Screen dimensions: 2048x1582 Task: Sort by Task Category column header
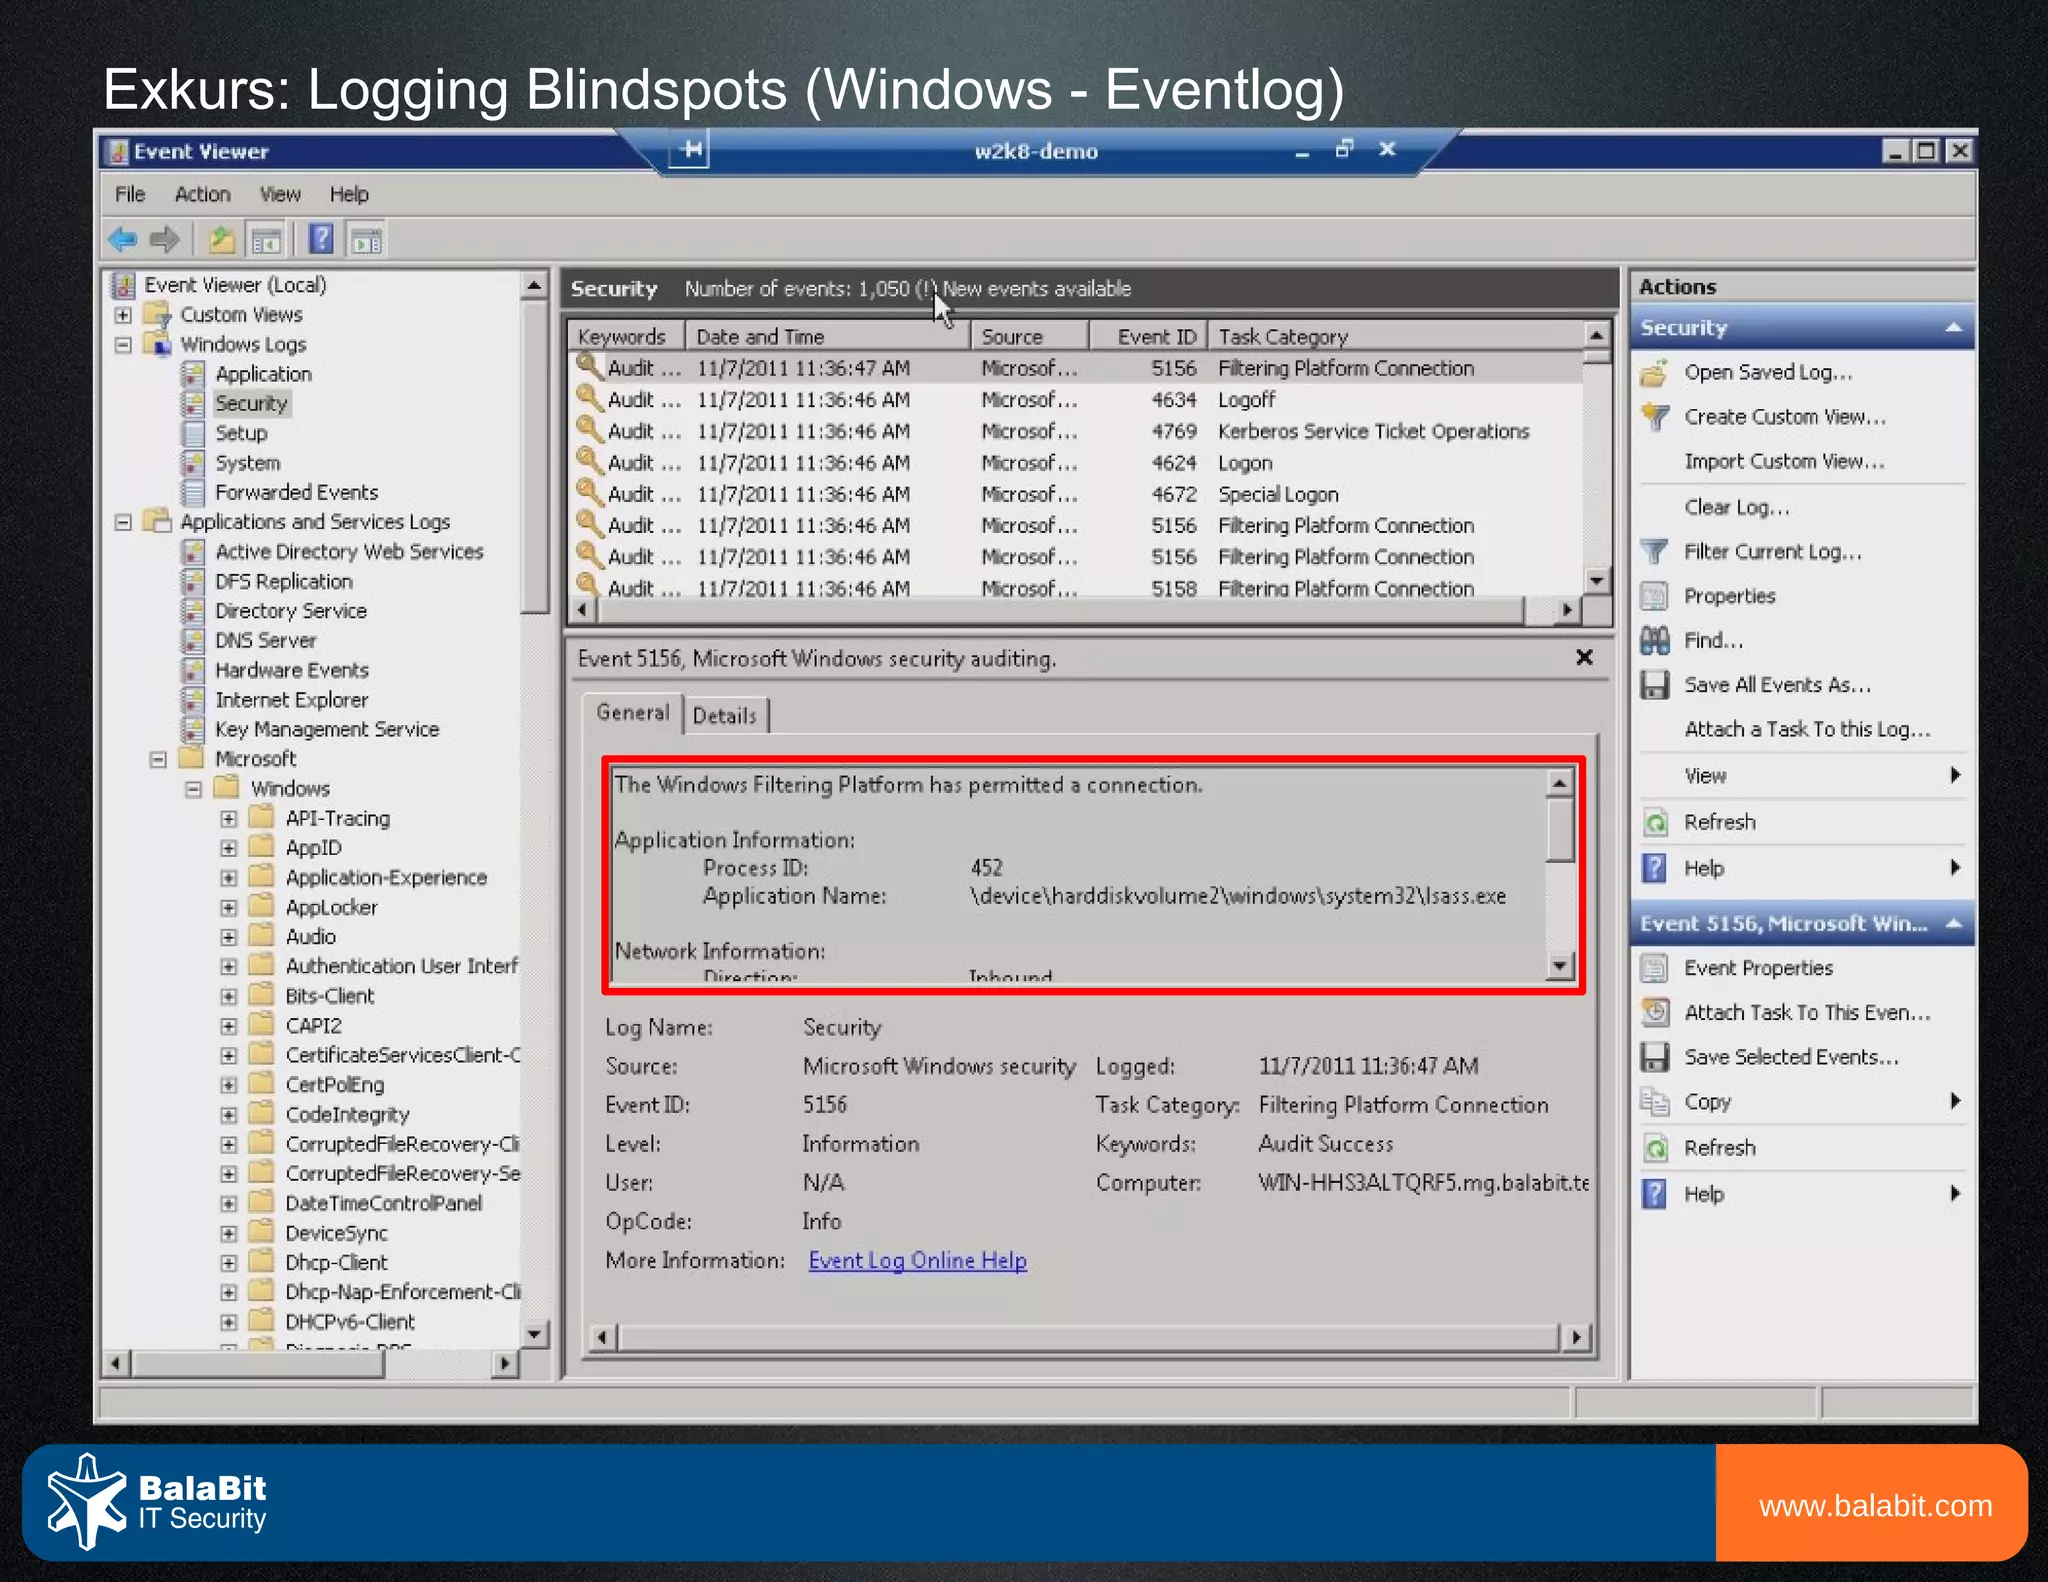tap(1394, 336)
